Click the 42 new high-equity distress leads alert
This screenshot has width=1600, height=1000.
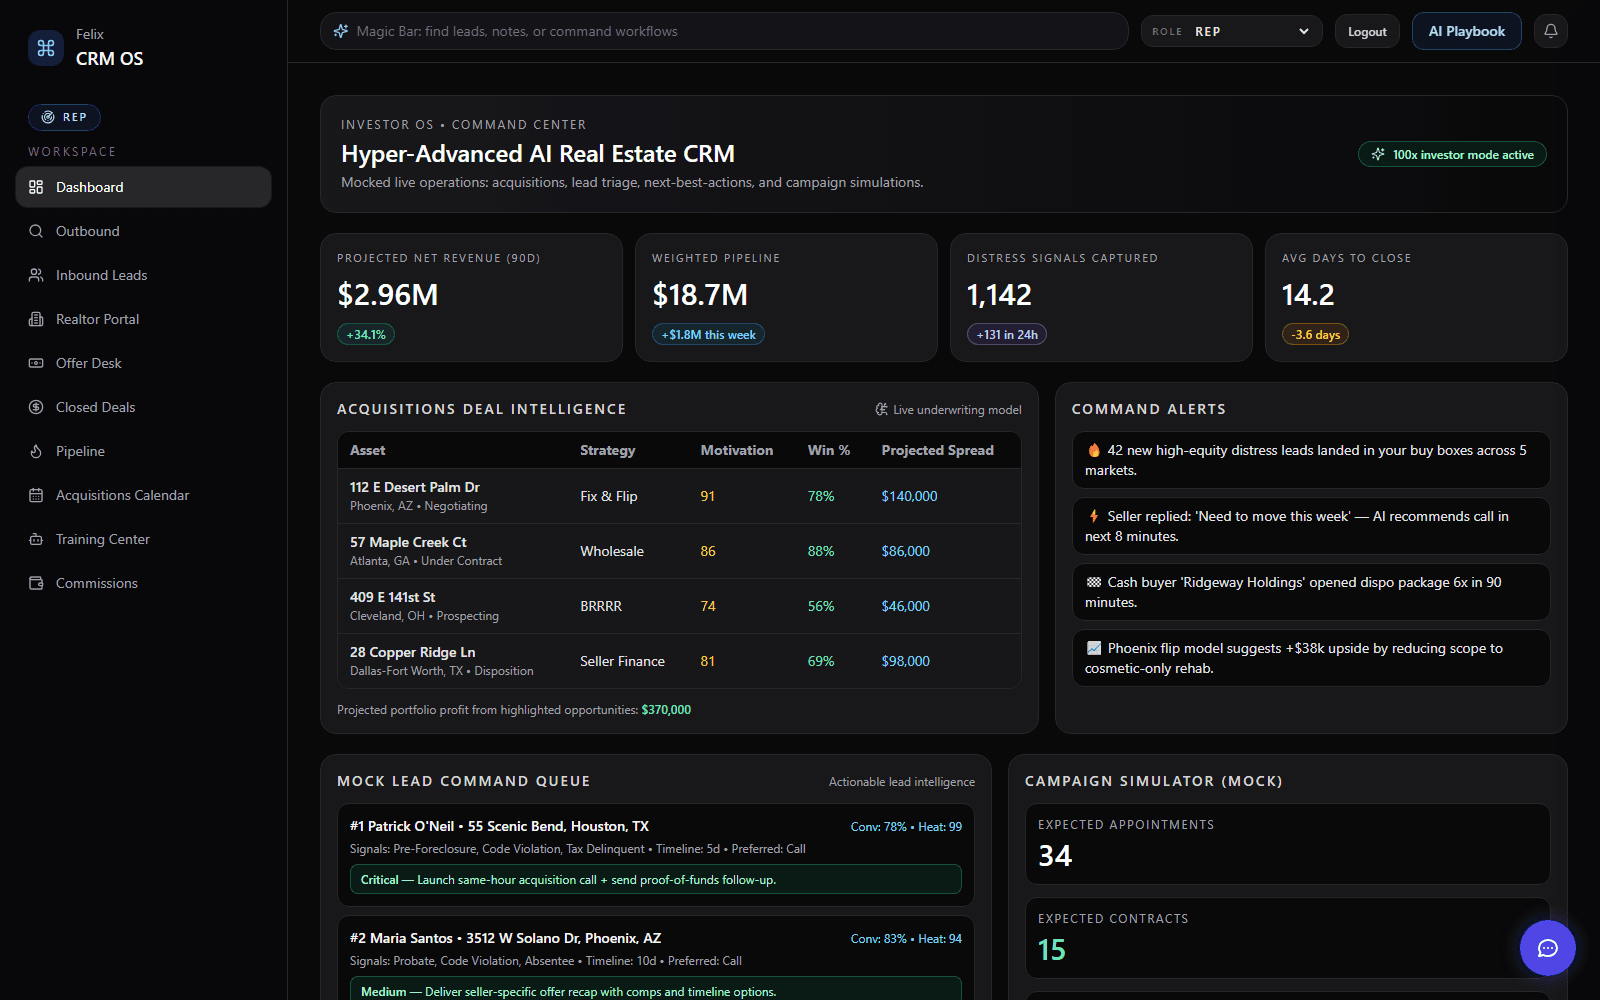tap(1311, 460)
